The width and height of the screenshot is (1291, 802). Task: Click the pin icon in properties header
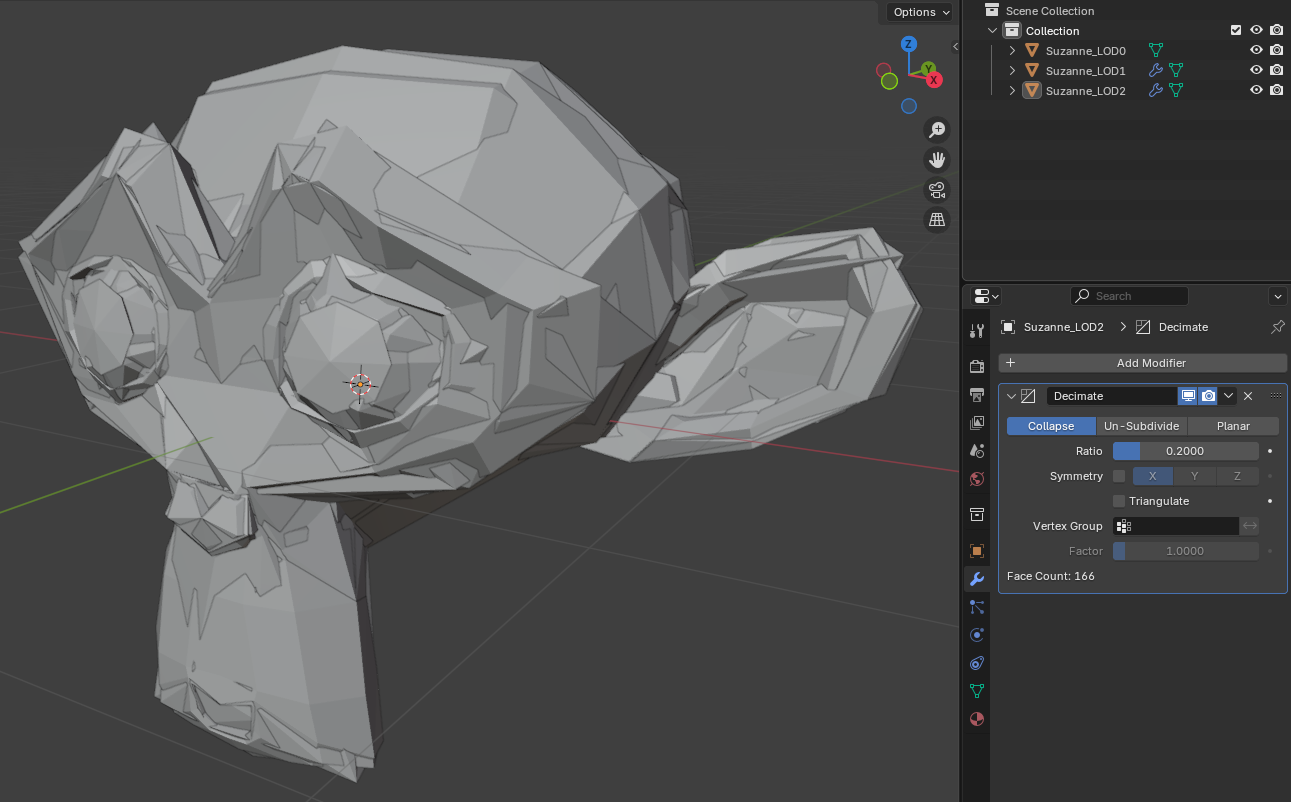(1277, 327)
